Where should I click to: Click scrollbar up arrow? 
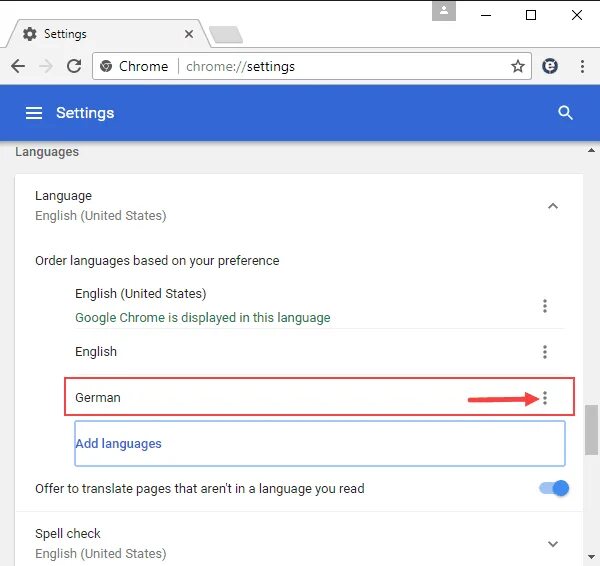coord(591,150)
